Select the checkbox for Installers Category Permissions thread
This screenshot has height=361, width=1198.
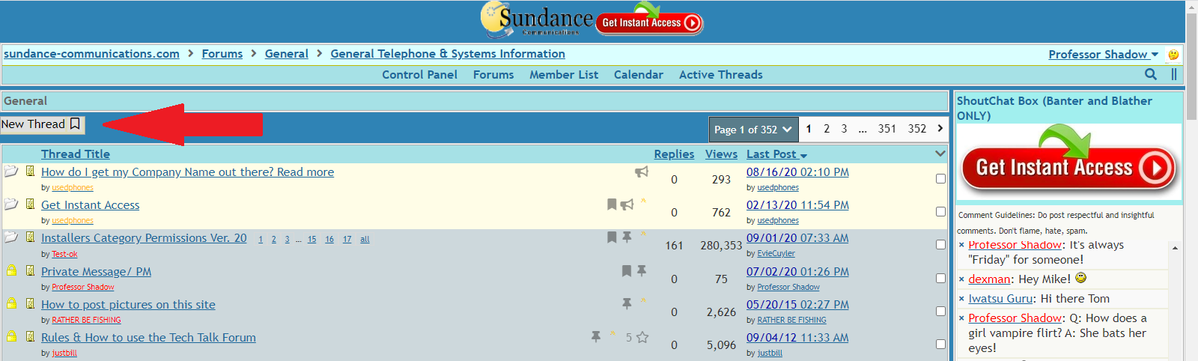coord(941,245)
